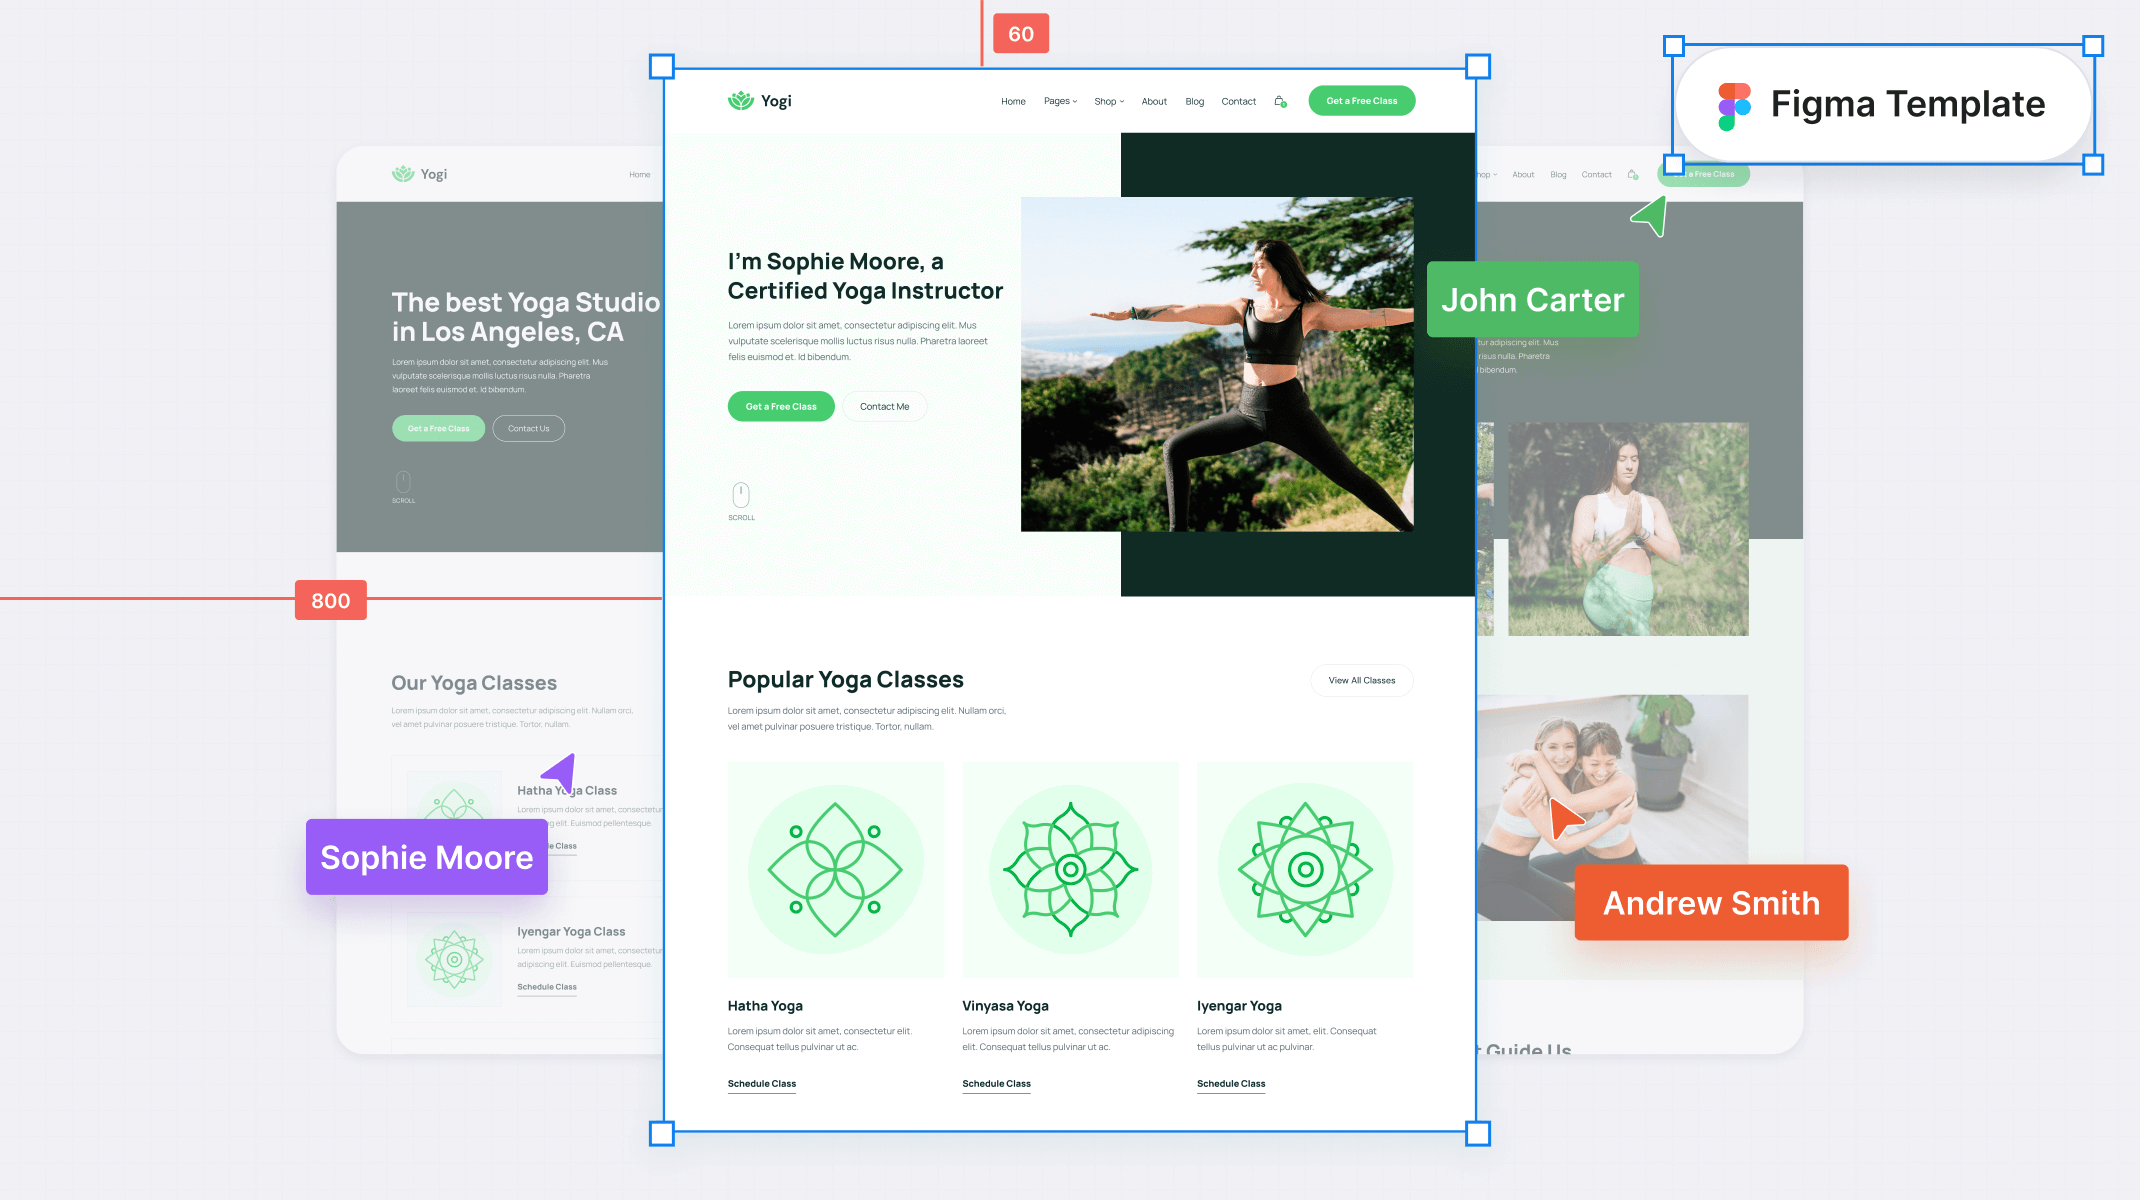Click the About menu item in navbar
This screenshot has width=2140, height=1201.
tap(1155, 100)
